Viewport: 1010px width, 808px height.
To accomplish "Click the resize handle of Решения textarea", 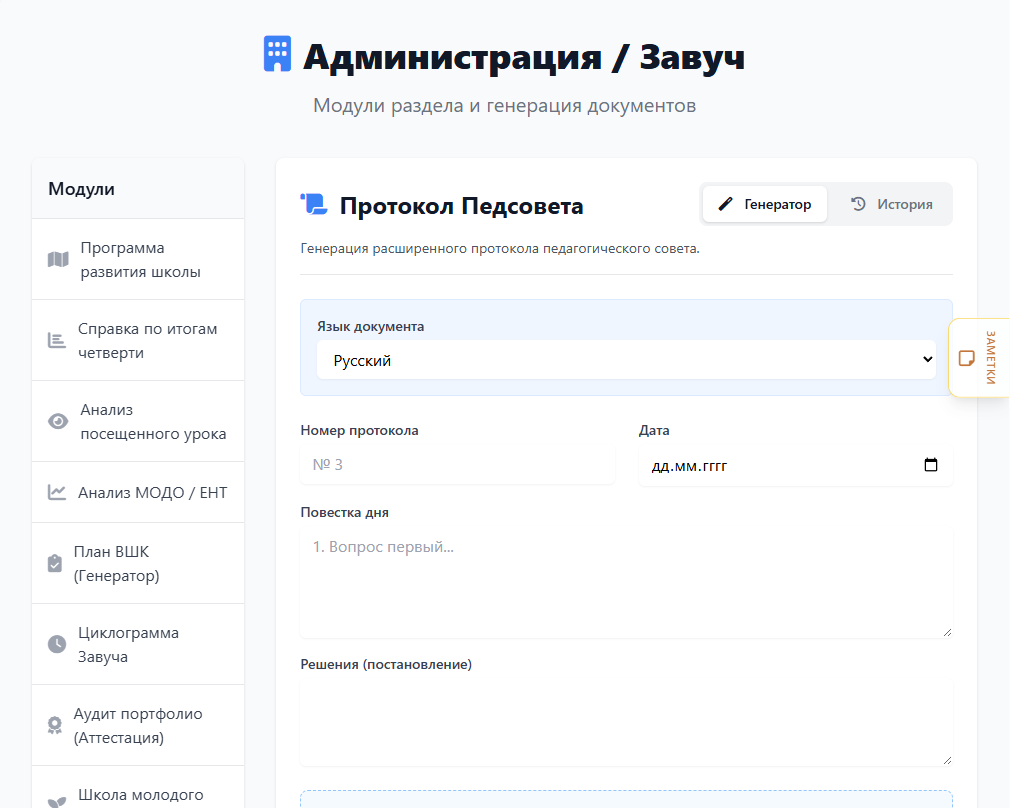I will tap(947, 760).
